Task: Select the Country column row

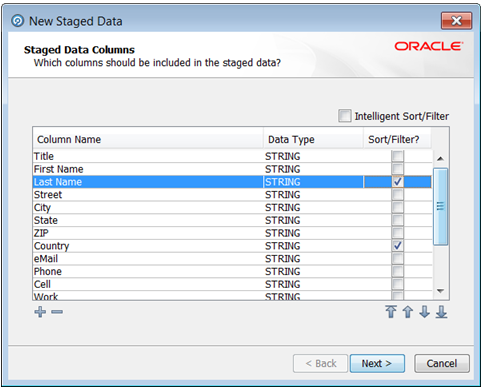Action: (x=232, y=246)
